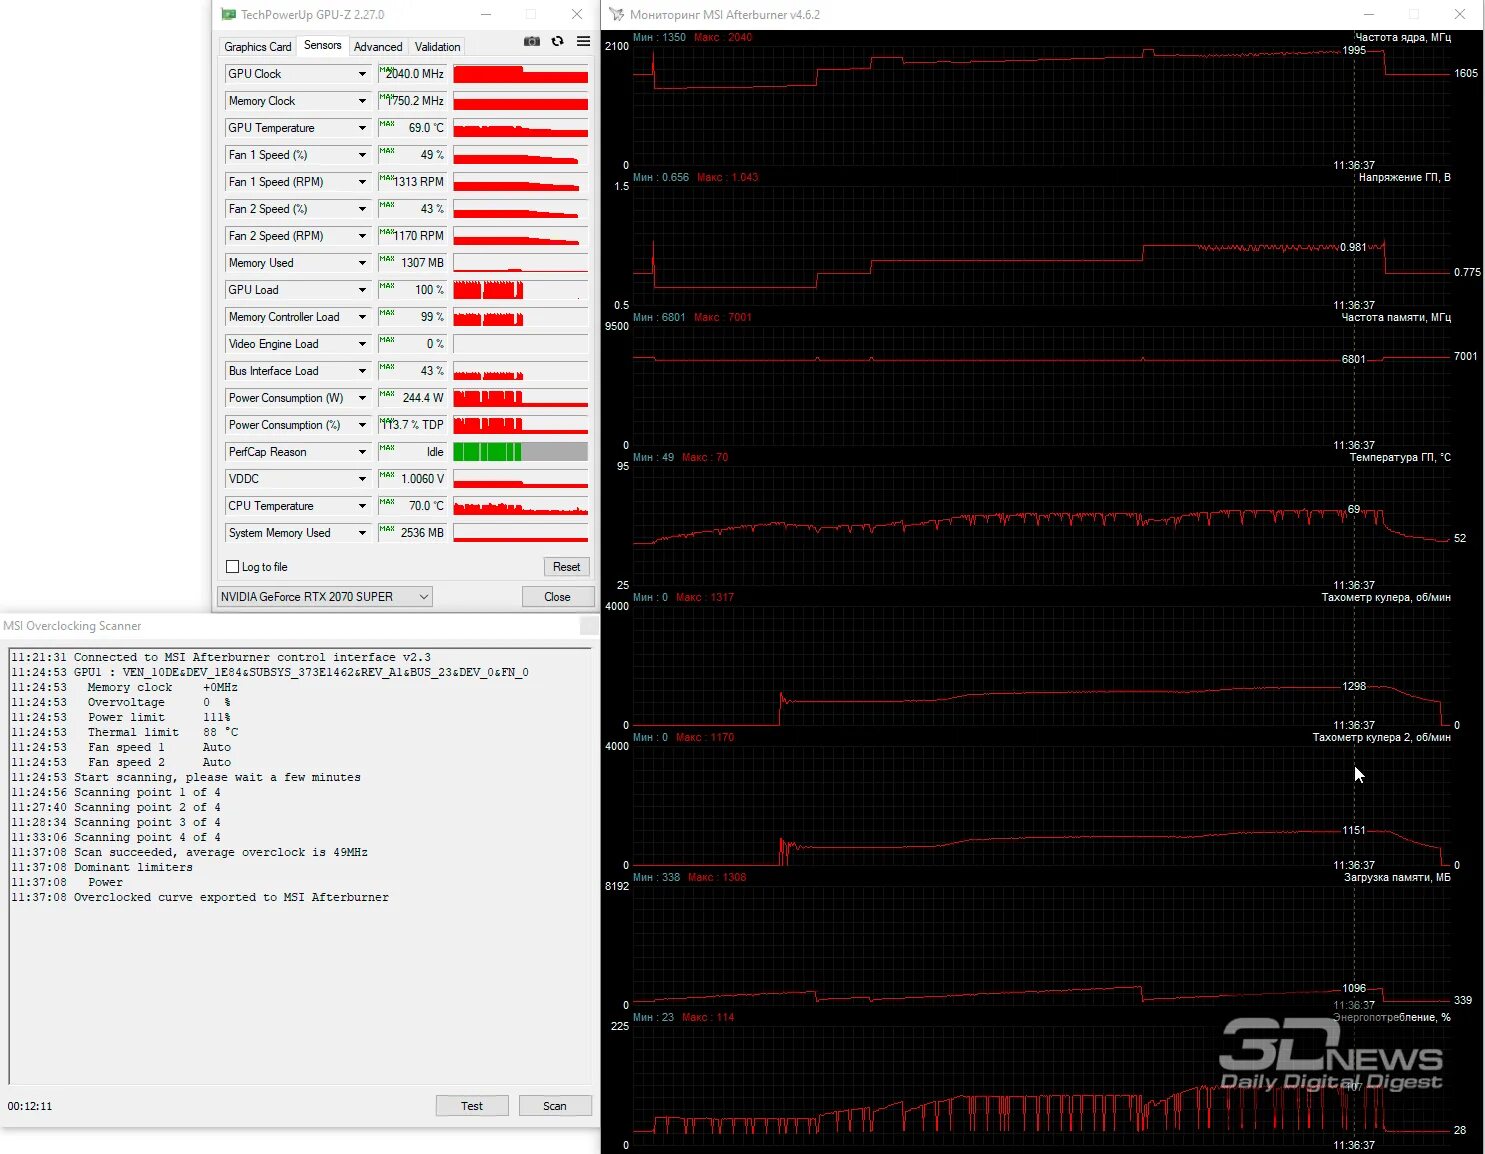The height and width of the screenshot is (1154, 1485).
Task: Click the fan tachometer 2 graph in Afterburner
Action: point(1040,805)
